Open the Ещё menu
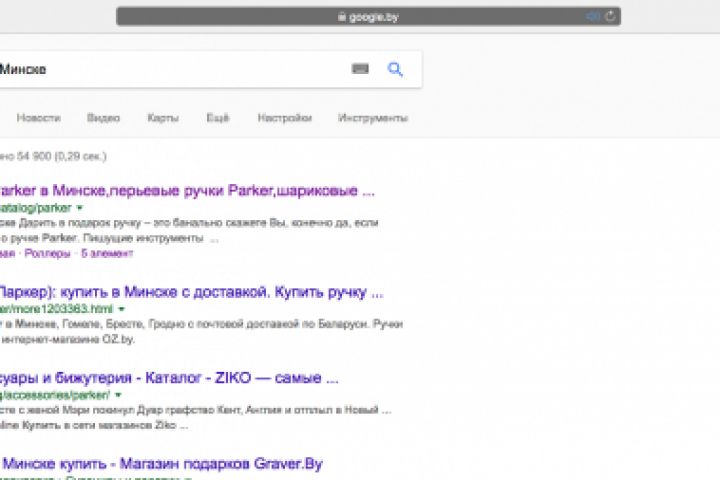The image size is (720, 480). (218, 118)
